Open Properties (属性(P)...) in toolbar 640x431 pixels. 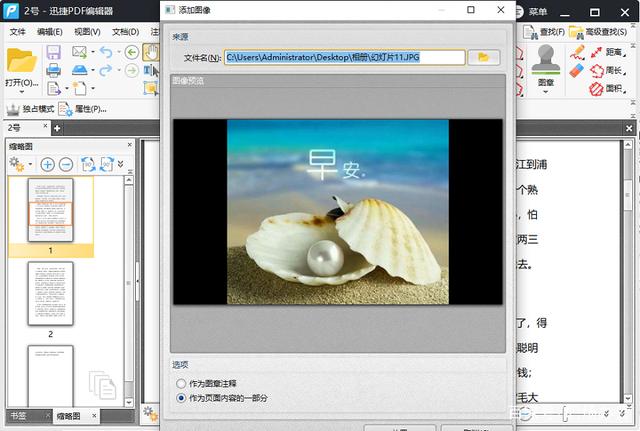[83, 109]
